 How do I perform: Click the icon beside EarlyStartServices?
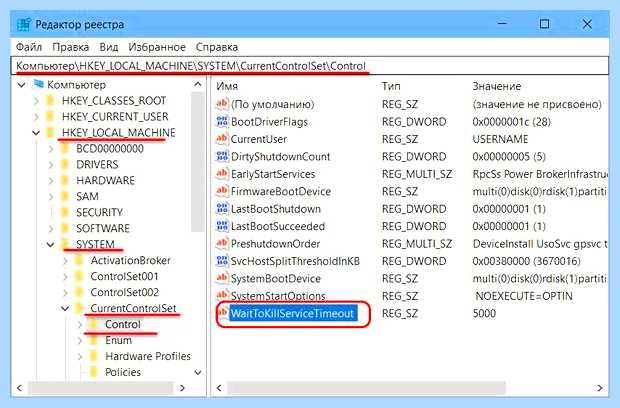pos(222,174)
